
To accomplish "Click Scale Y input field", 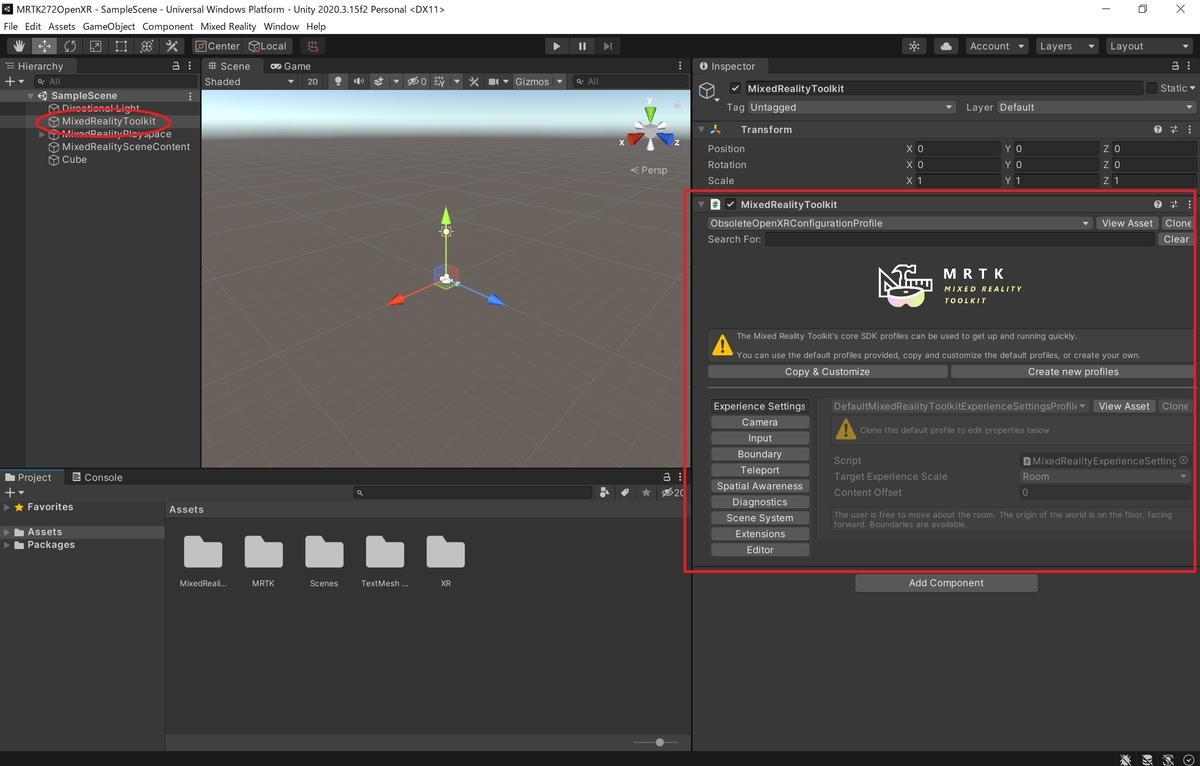I will click(x=1056, y=181).
